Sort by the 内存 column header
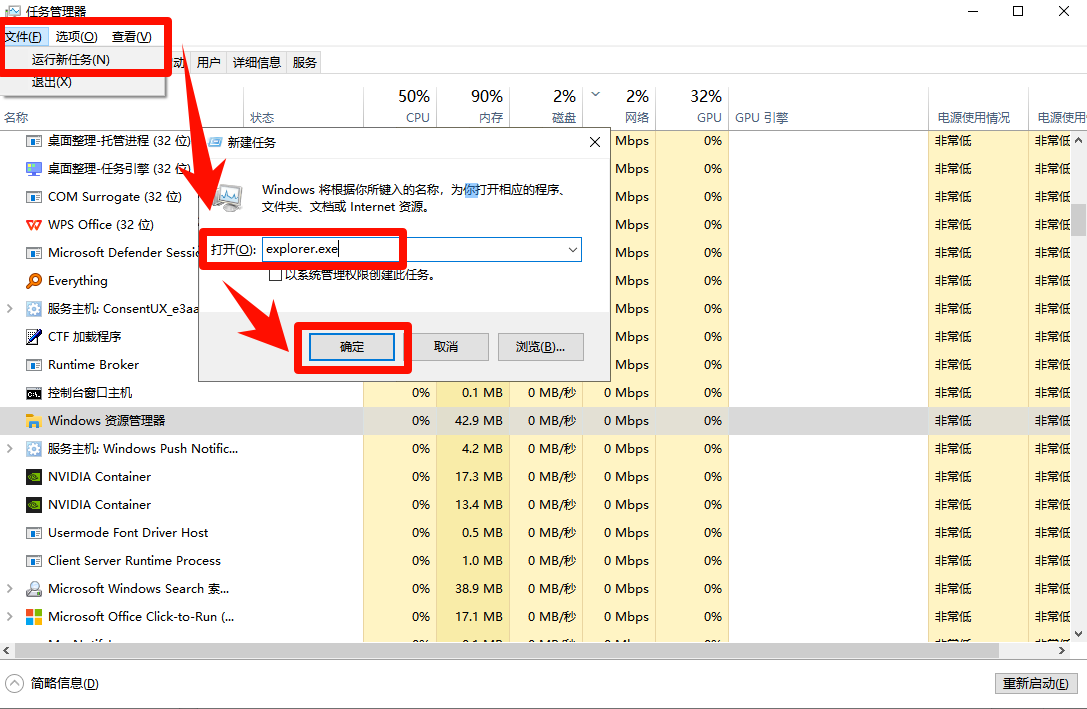The width and height of the screenshot is (1087, 709). point(473,107)
